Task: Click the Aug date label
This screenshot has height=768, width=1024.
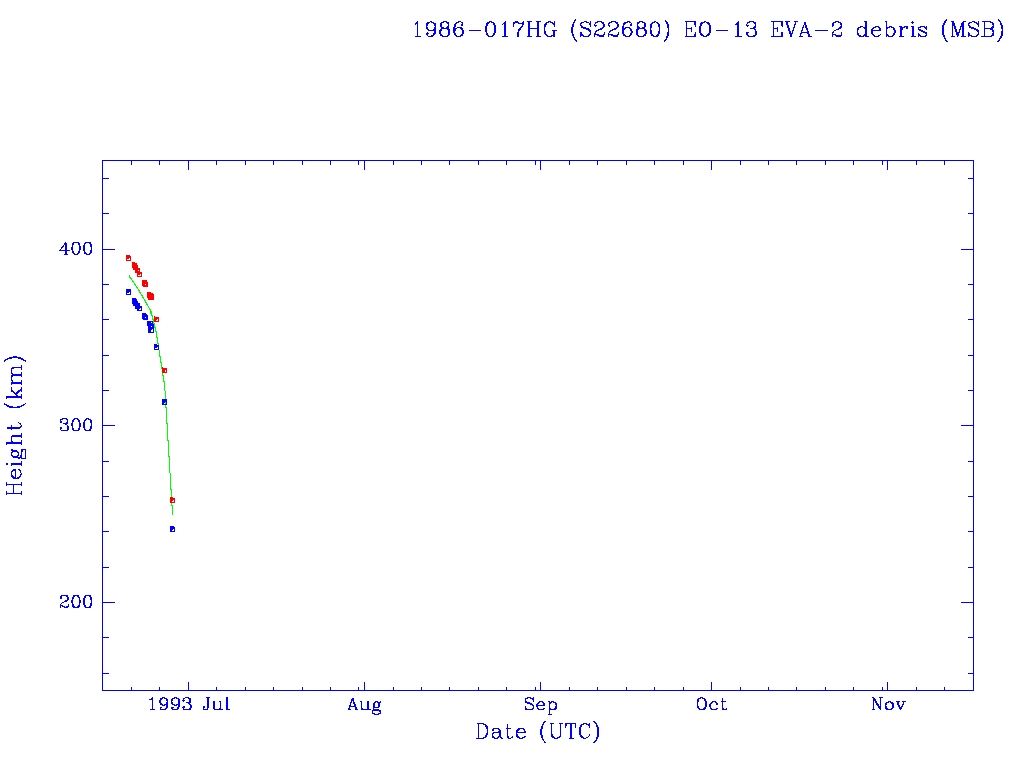Action: [x=365, y=705]
